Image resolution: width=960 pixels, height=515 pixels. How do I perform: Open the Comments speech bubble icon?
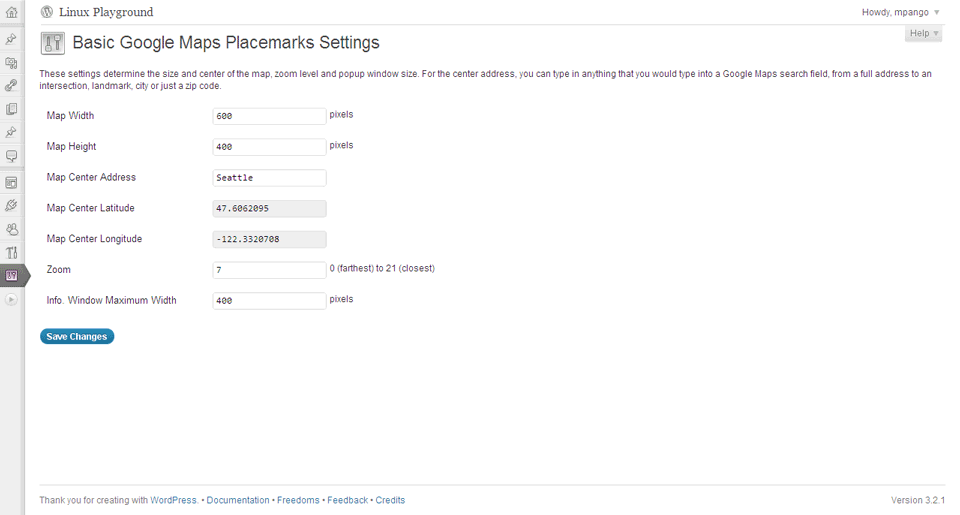point(12,156)
